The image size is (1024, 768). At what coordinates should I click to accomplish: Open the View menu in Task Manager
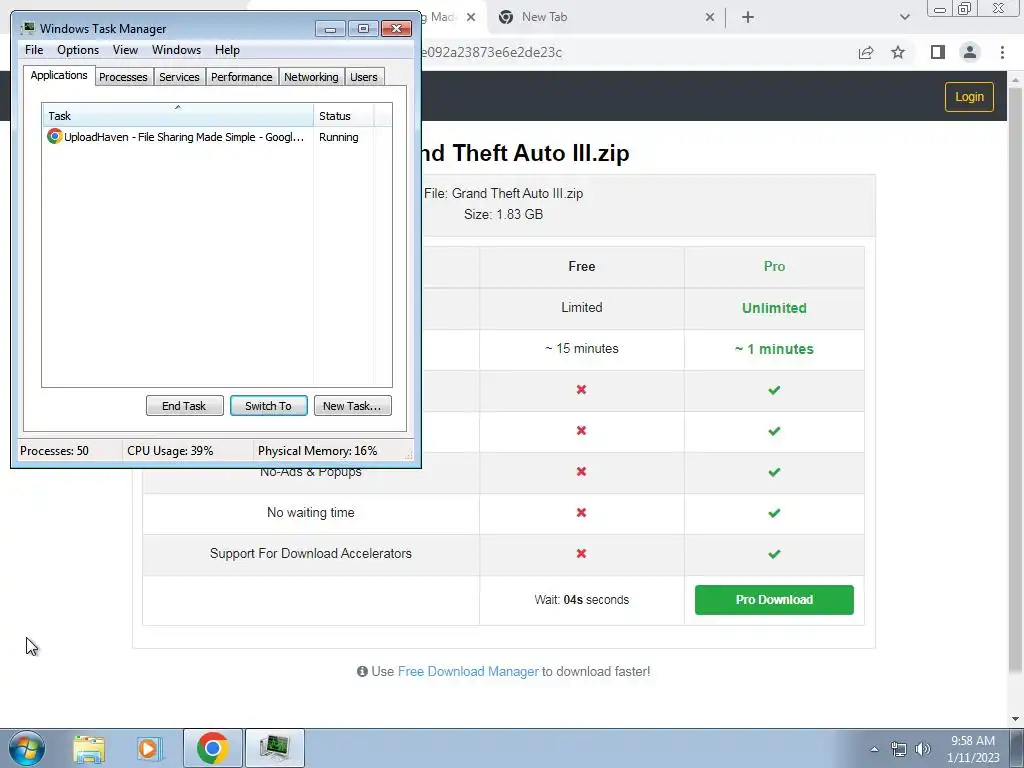click(125, 50)
